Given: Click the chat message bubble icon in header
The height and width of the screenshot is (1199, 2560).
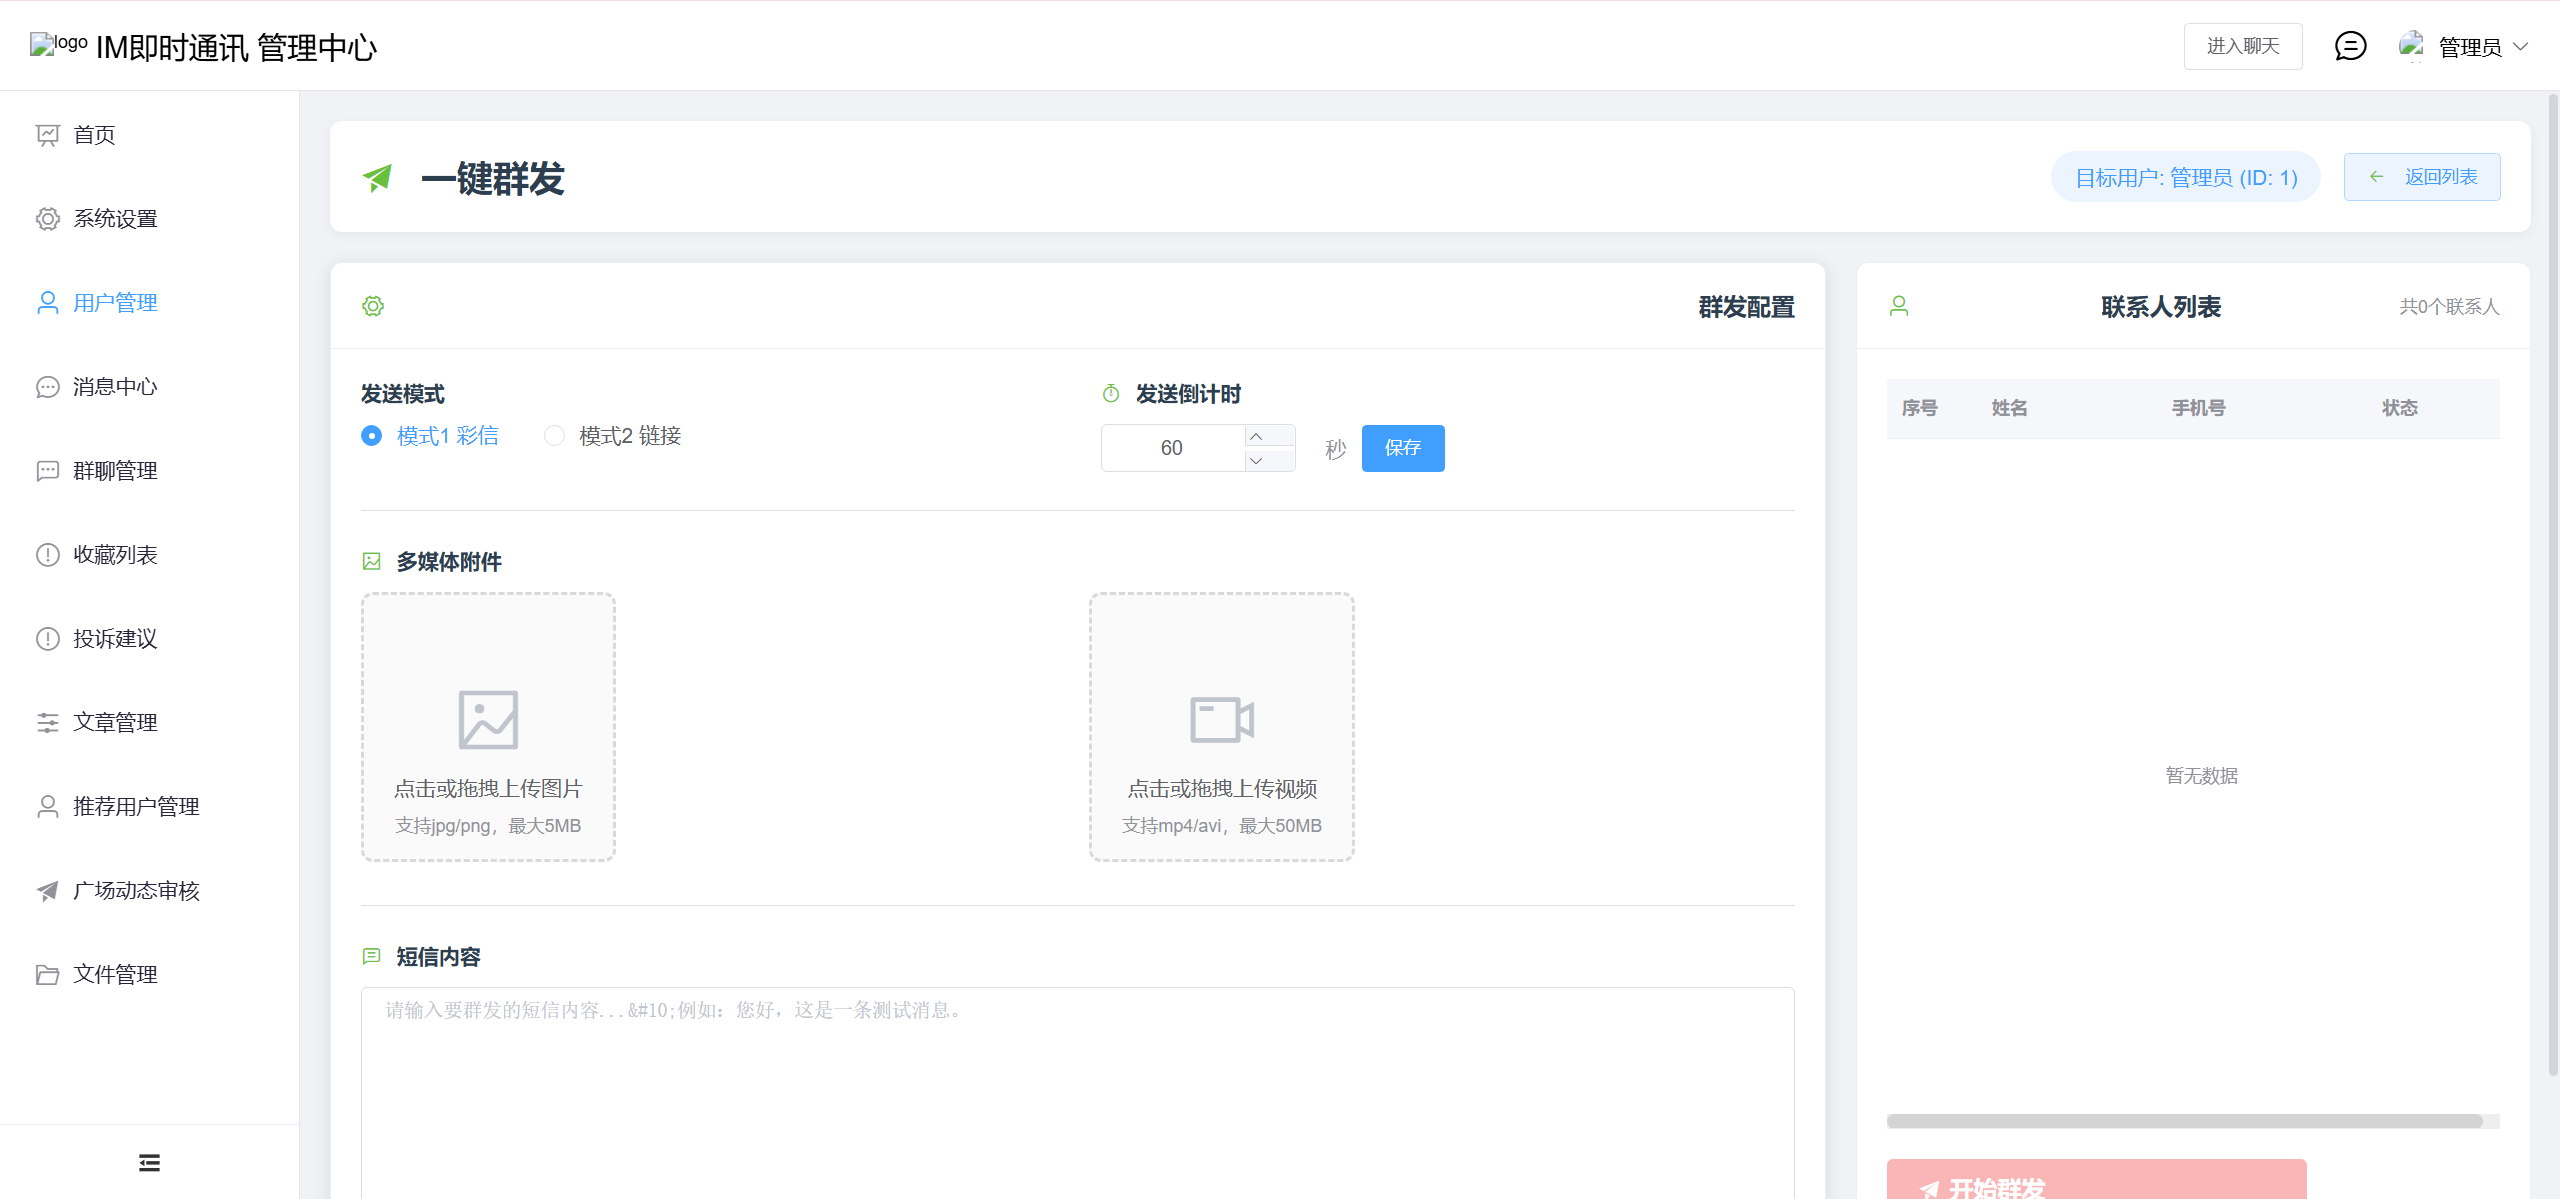Looking at the screenshot, I should tap(2350, 46).
